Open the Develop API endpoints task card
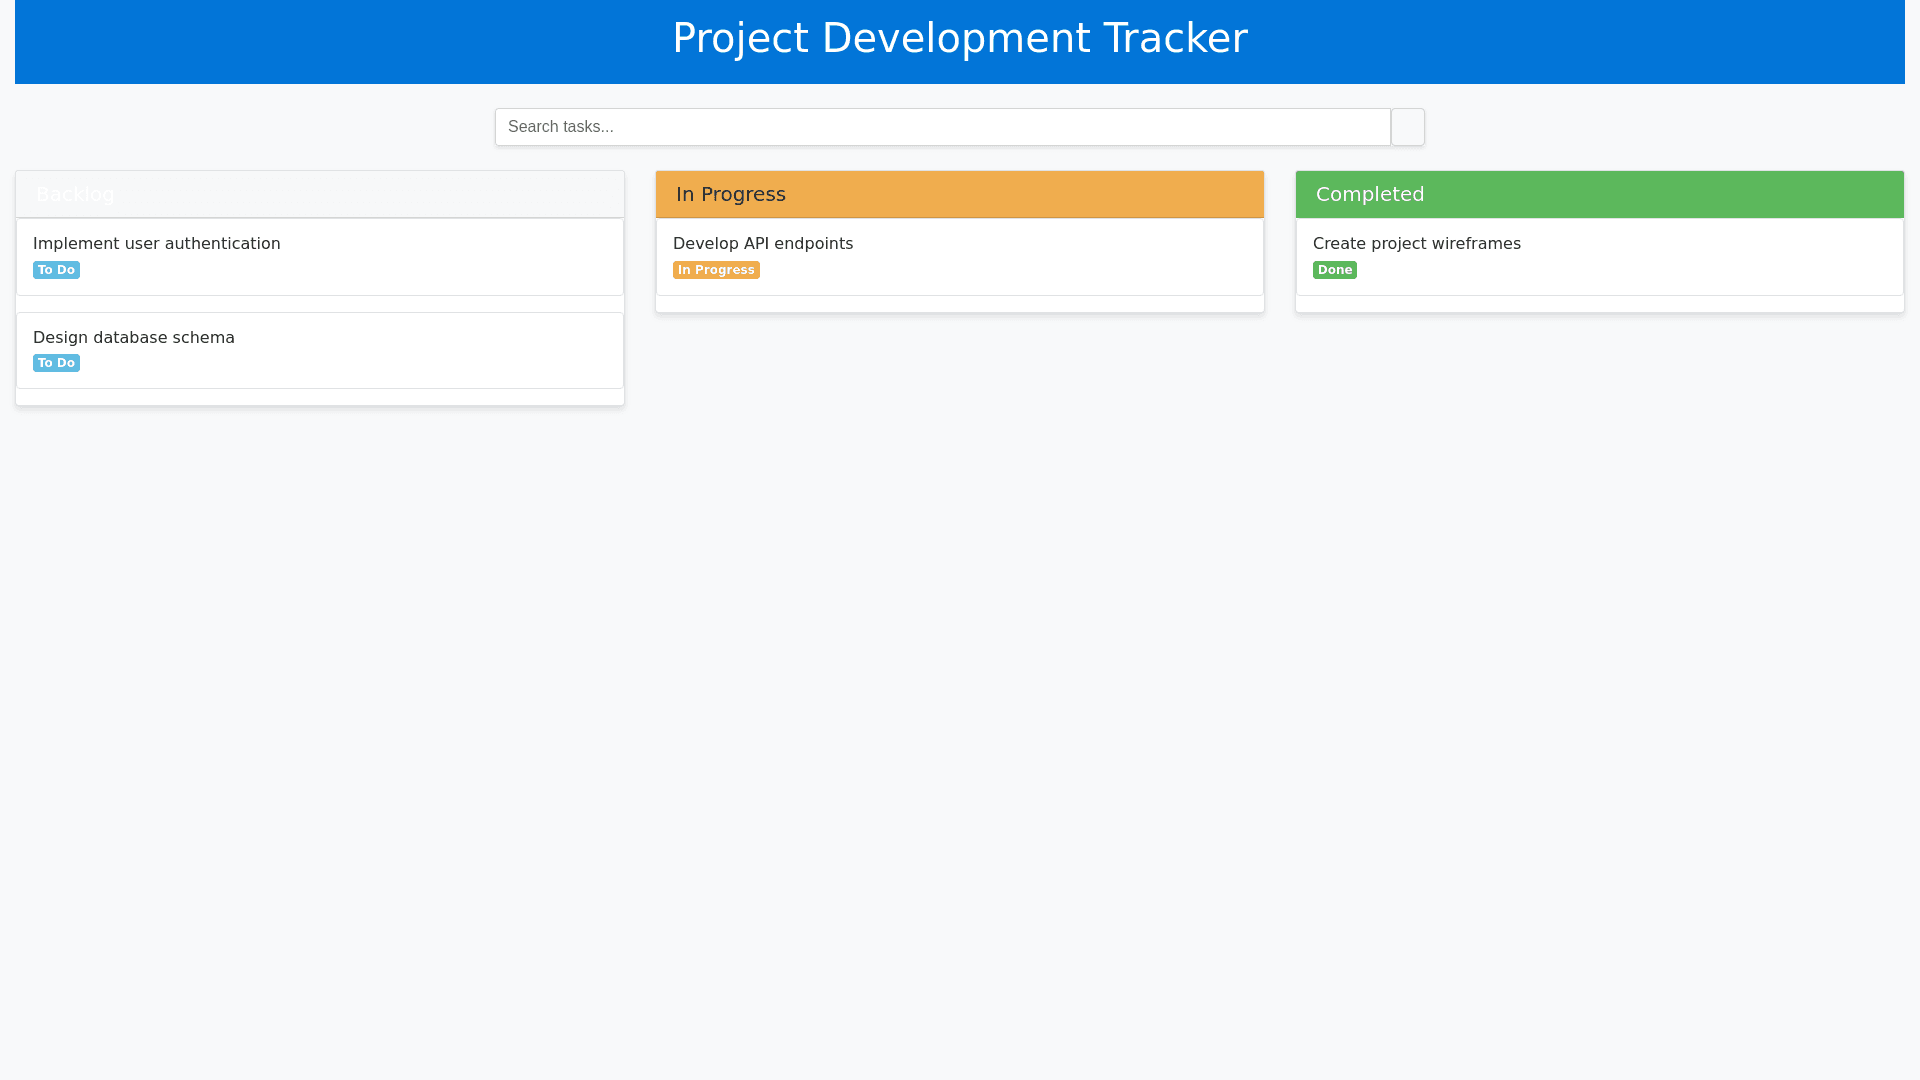Screen dimensions: 1920x1080 959,256
